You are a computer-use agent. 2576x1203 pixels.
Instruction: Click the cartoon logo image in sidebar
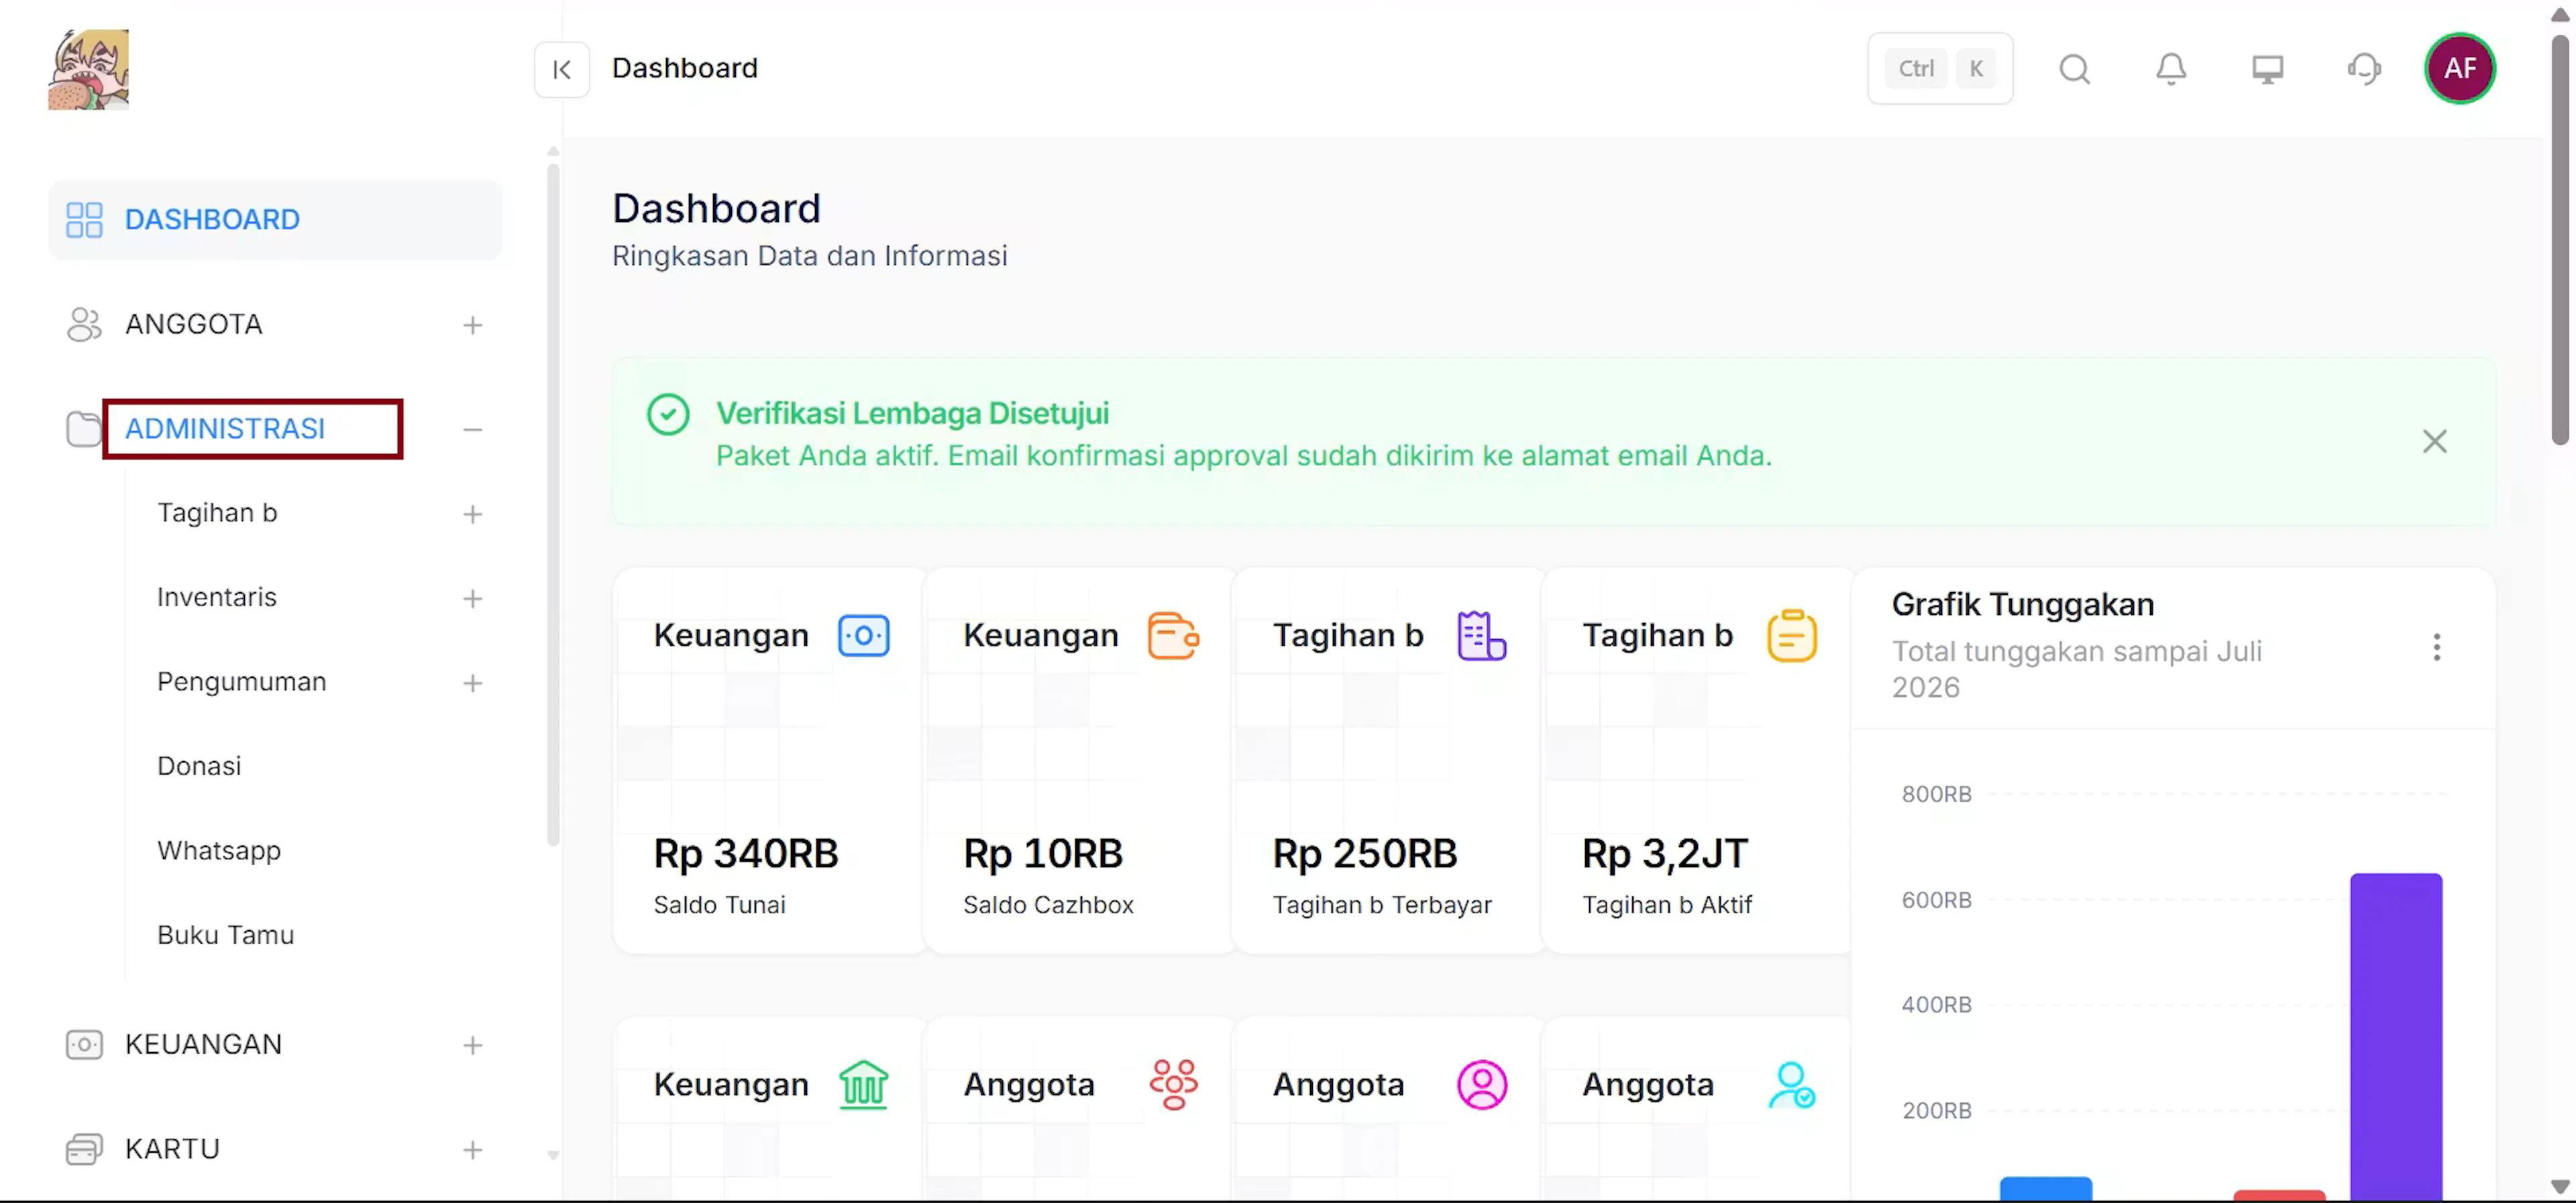click(88, 69)
